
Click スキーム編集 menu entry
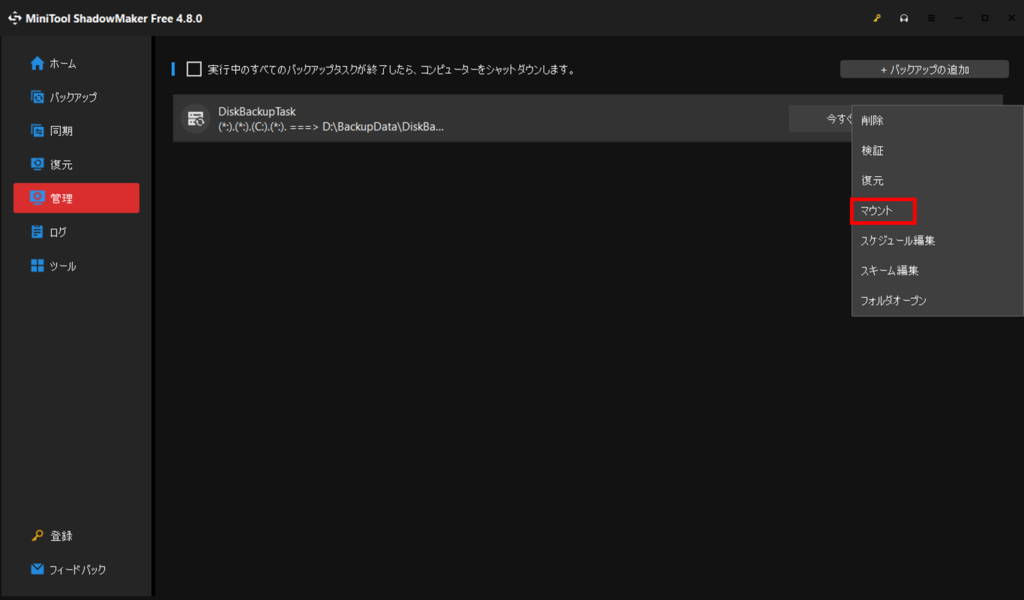click(x=889, y=270)
